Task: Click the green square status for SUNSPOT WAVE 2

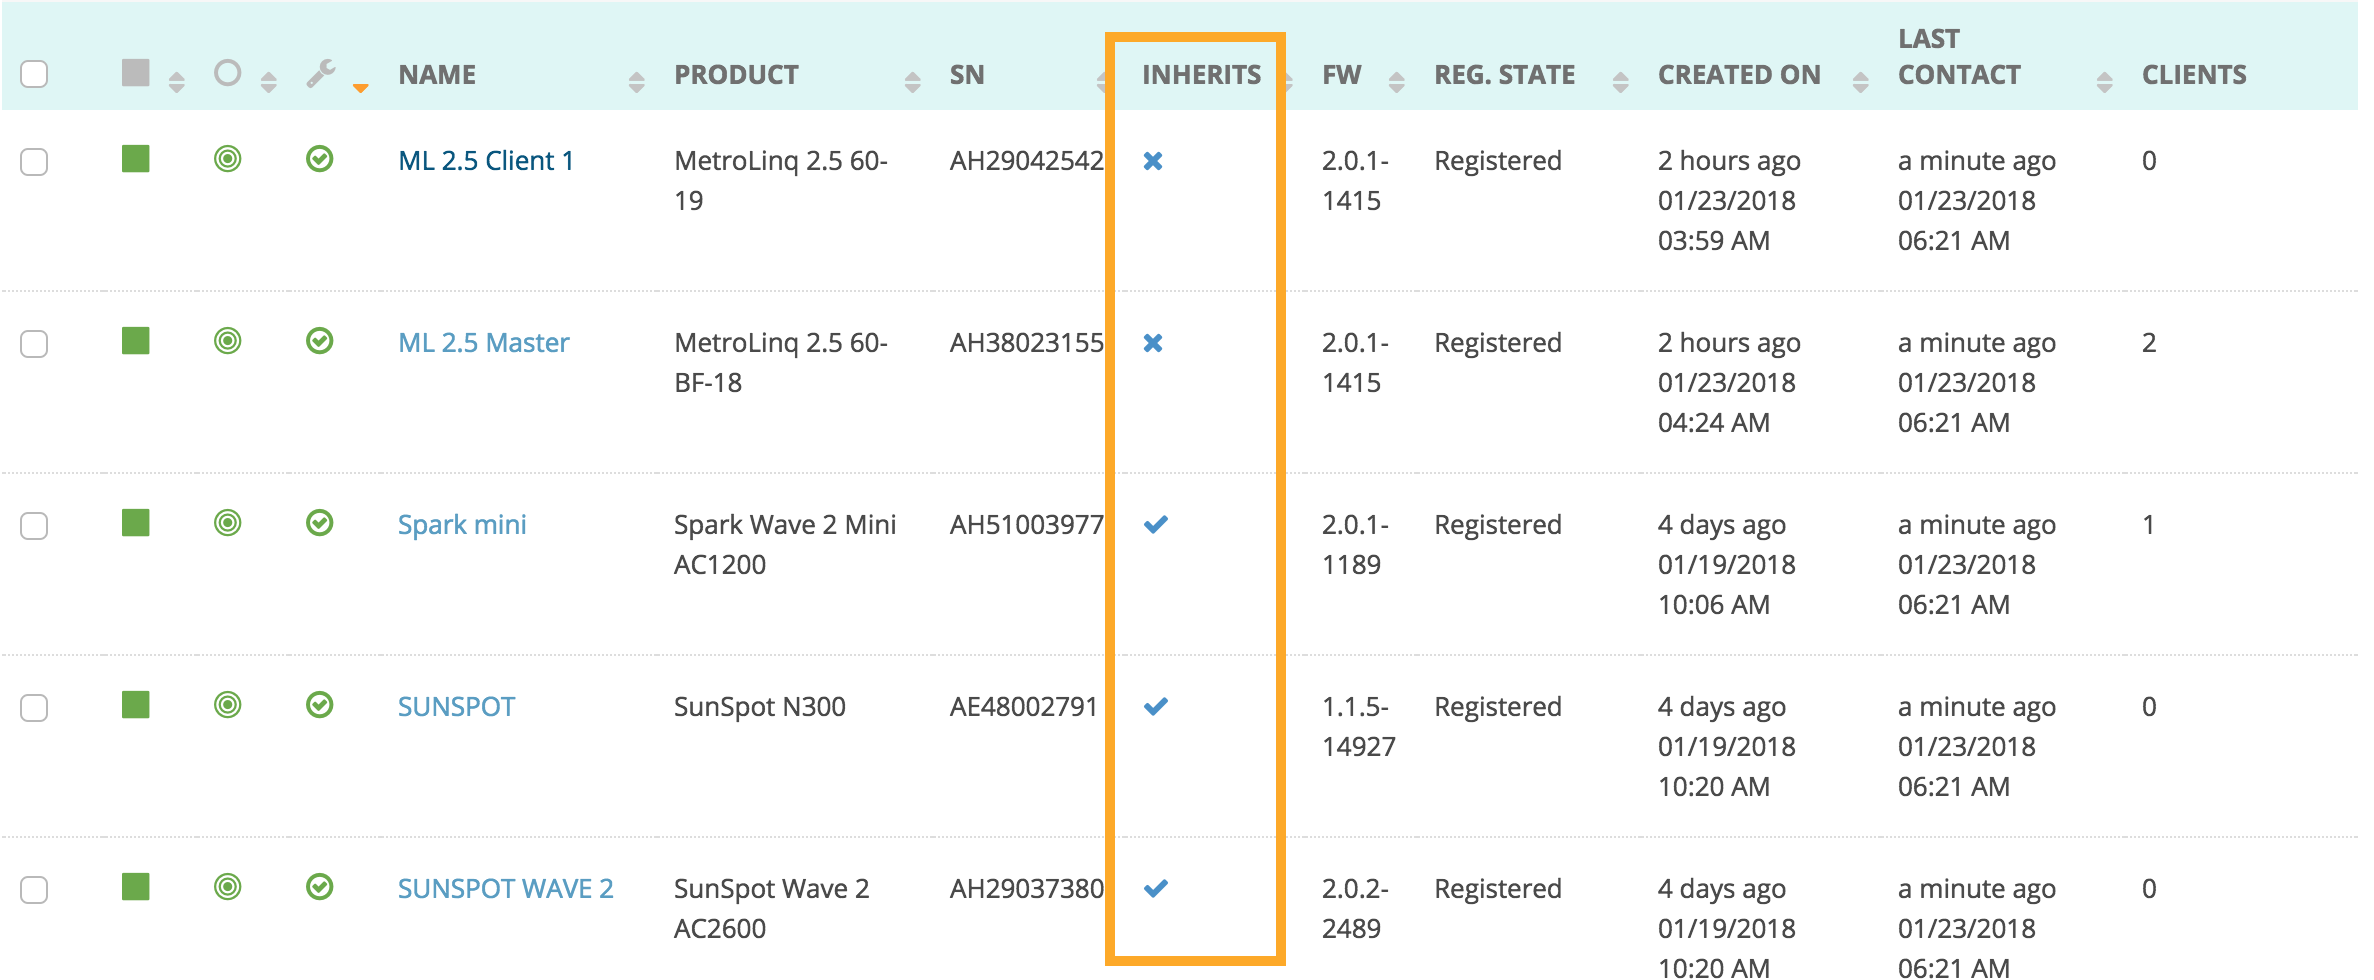Action: click(x=136, y=887)
